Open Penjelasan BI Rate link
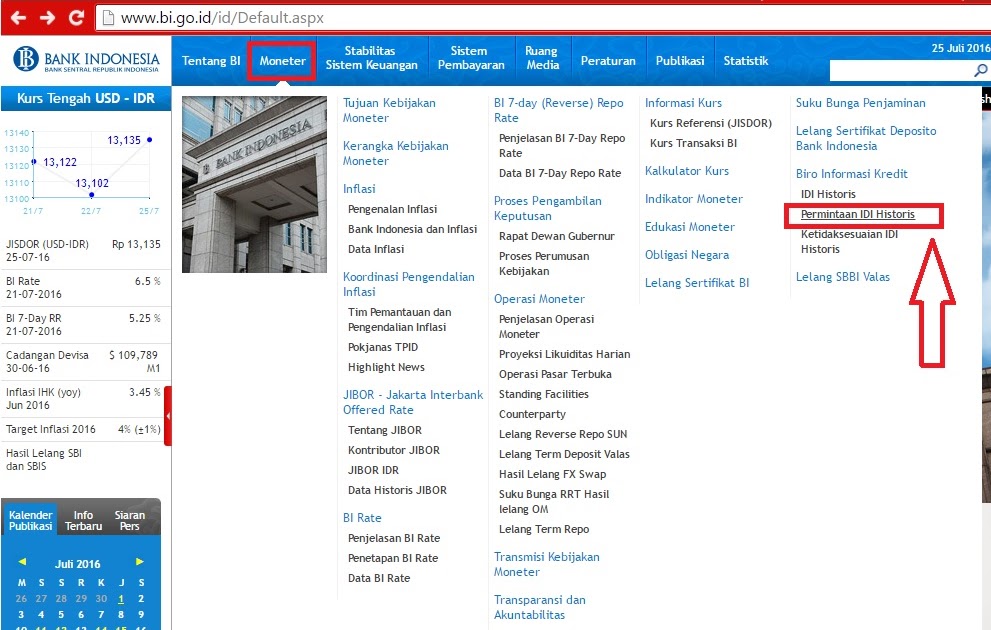The image size is (991, 630). [x=394, y=538]
